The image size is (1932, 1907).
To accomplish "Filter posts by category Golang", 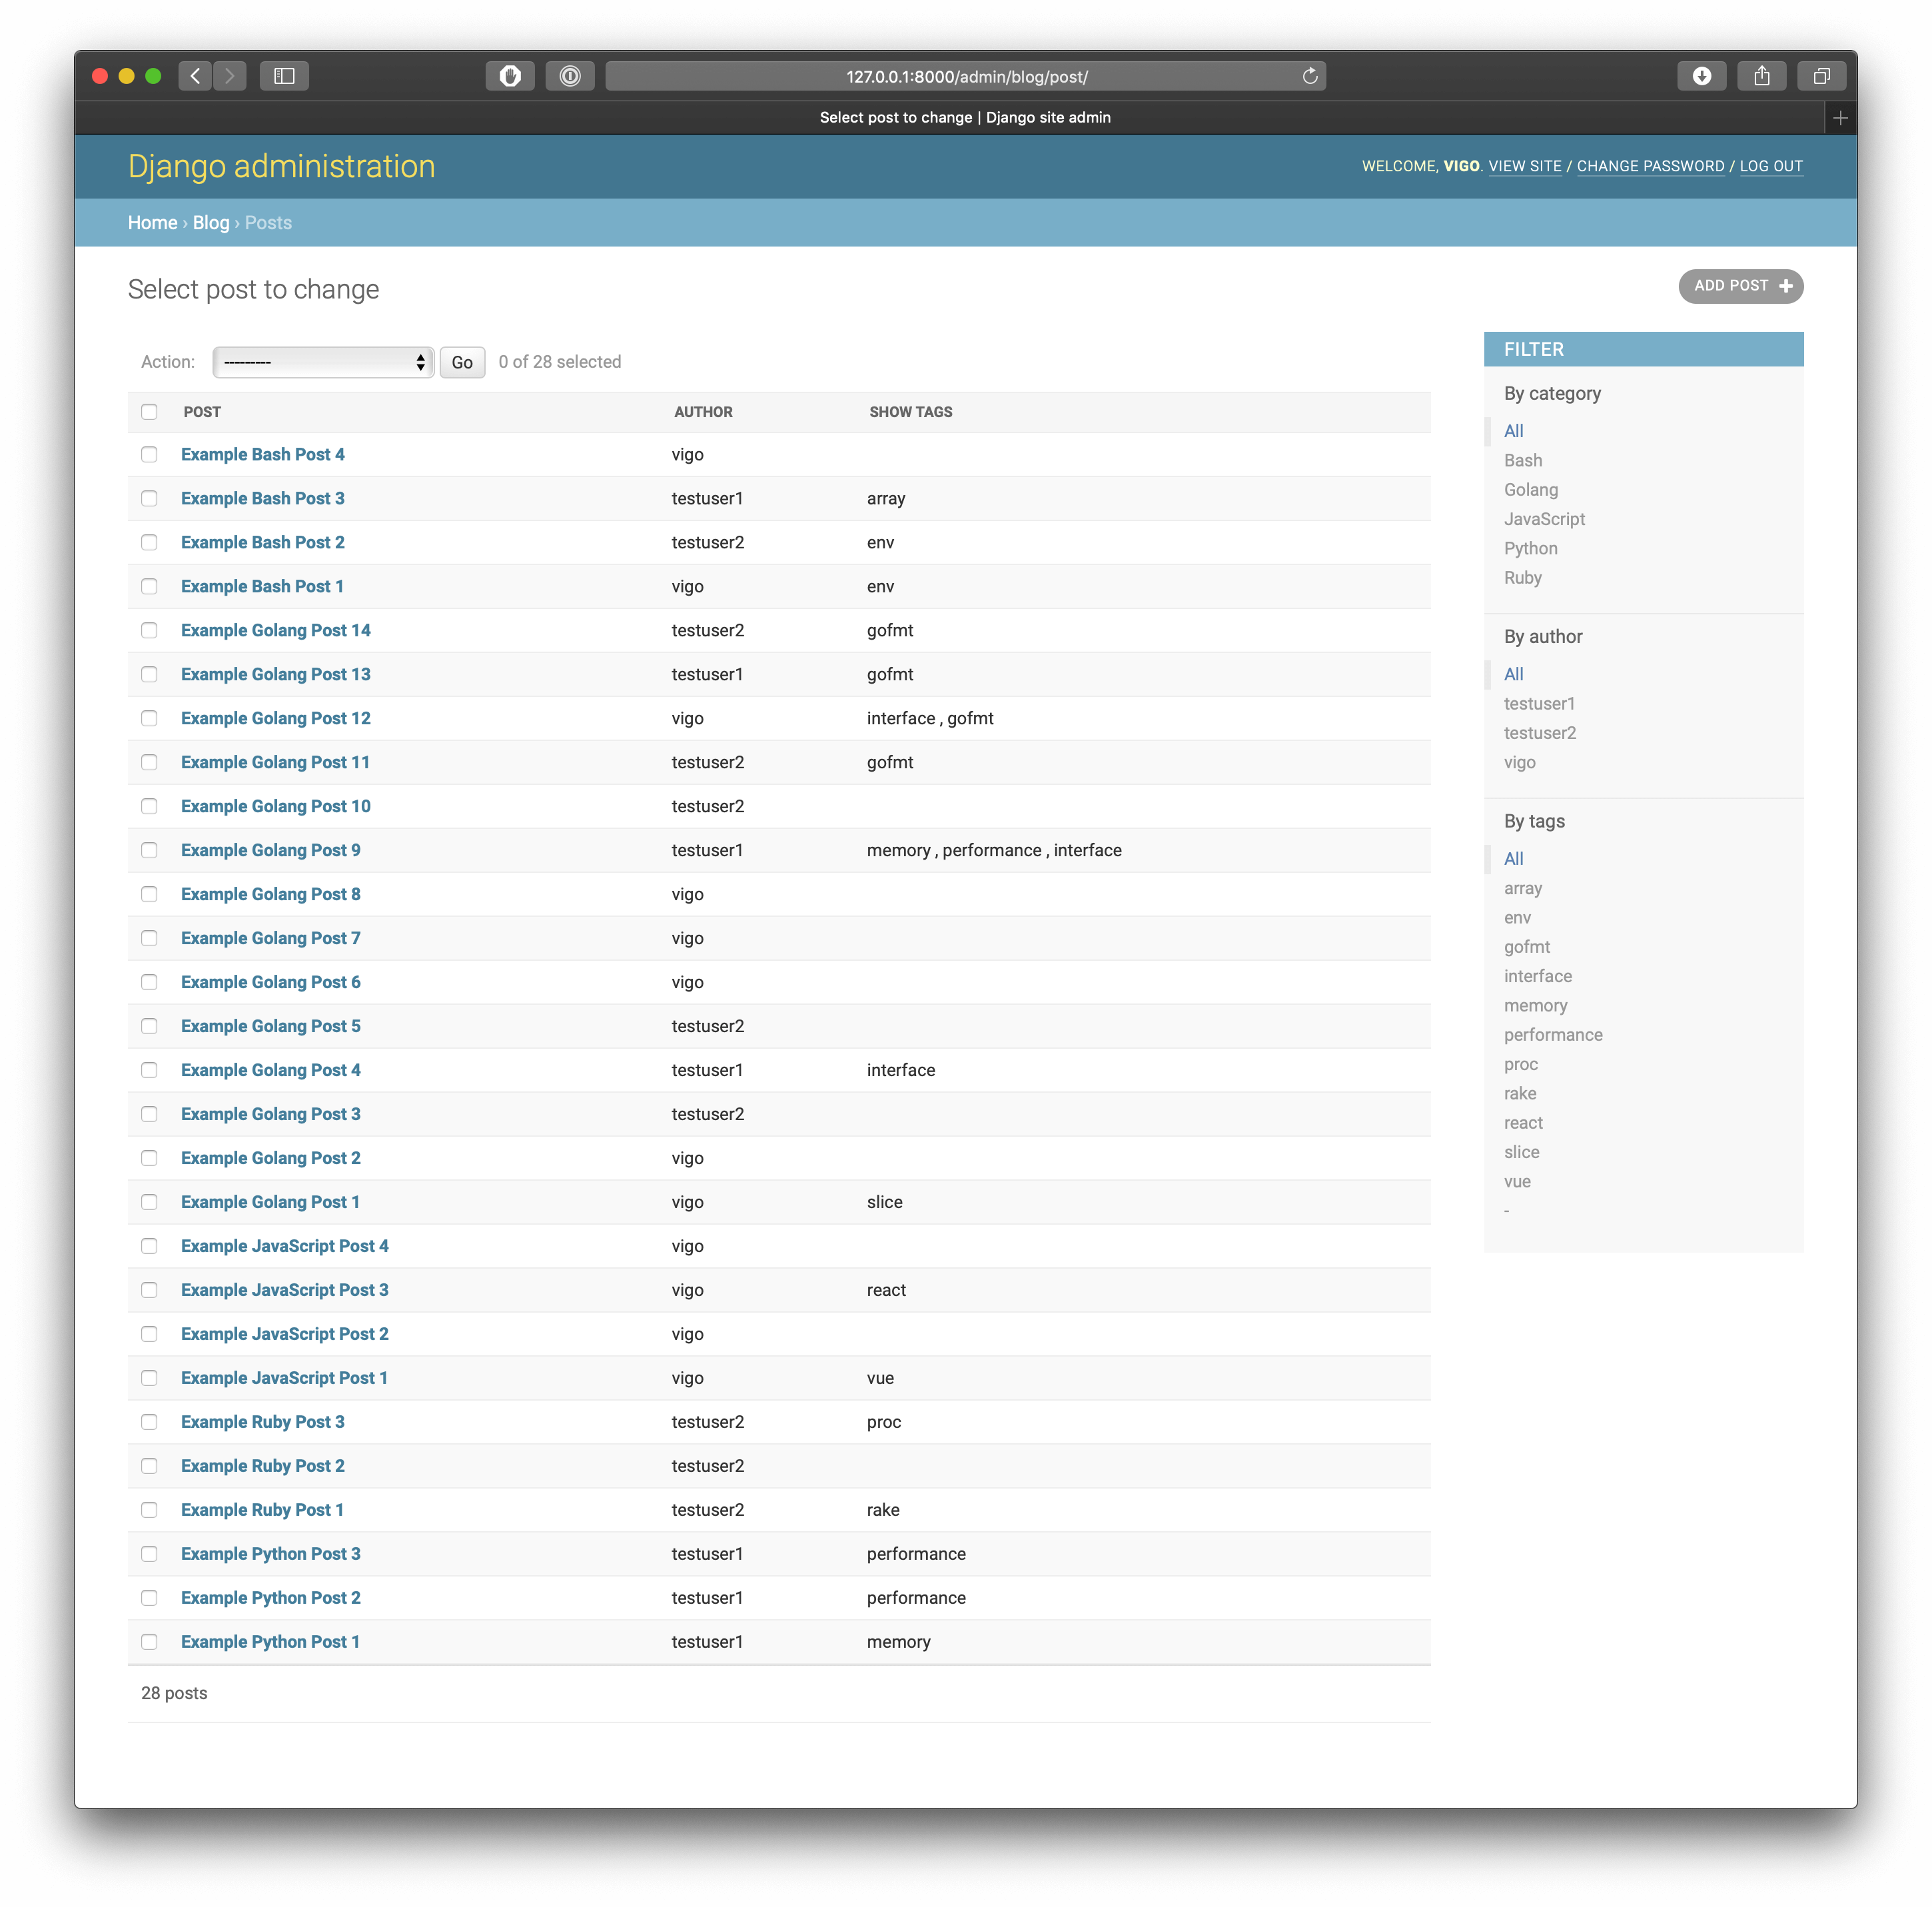I will pos(1531,489).
